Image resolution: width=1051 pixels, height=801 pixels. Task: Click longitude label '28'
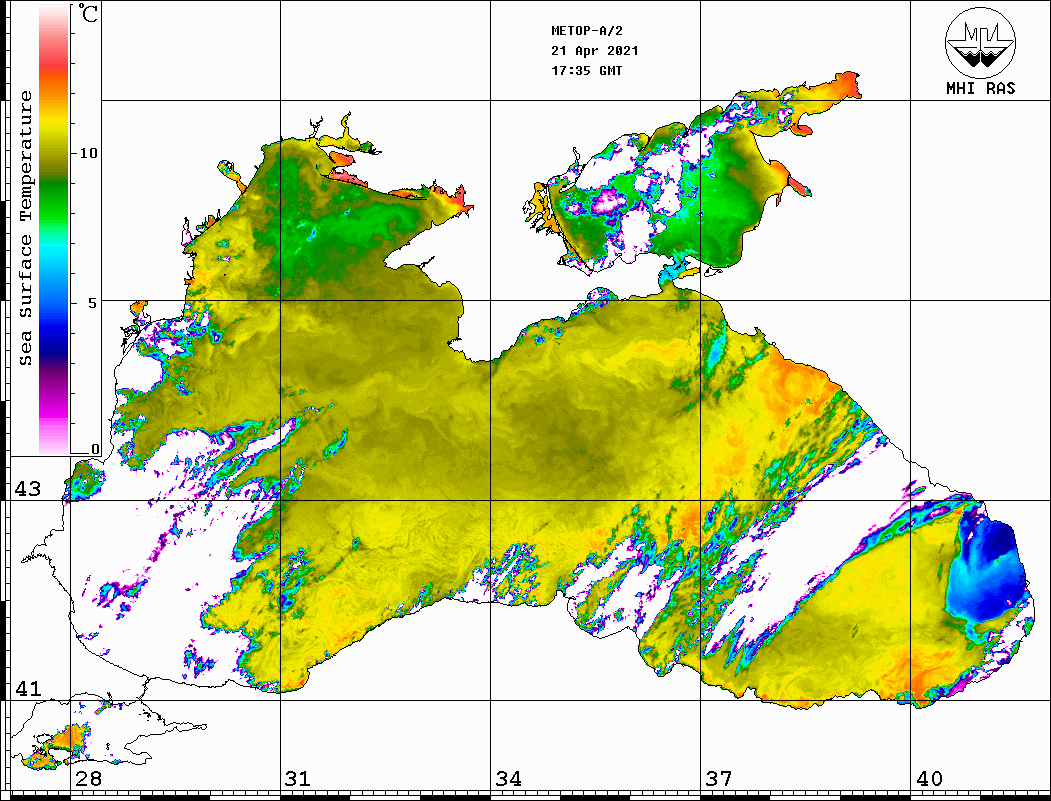pos(88,779)
